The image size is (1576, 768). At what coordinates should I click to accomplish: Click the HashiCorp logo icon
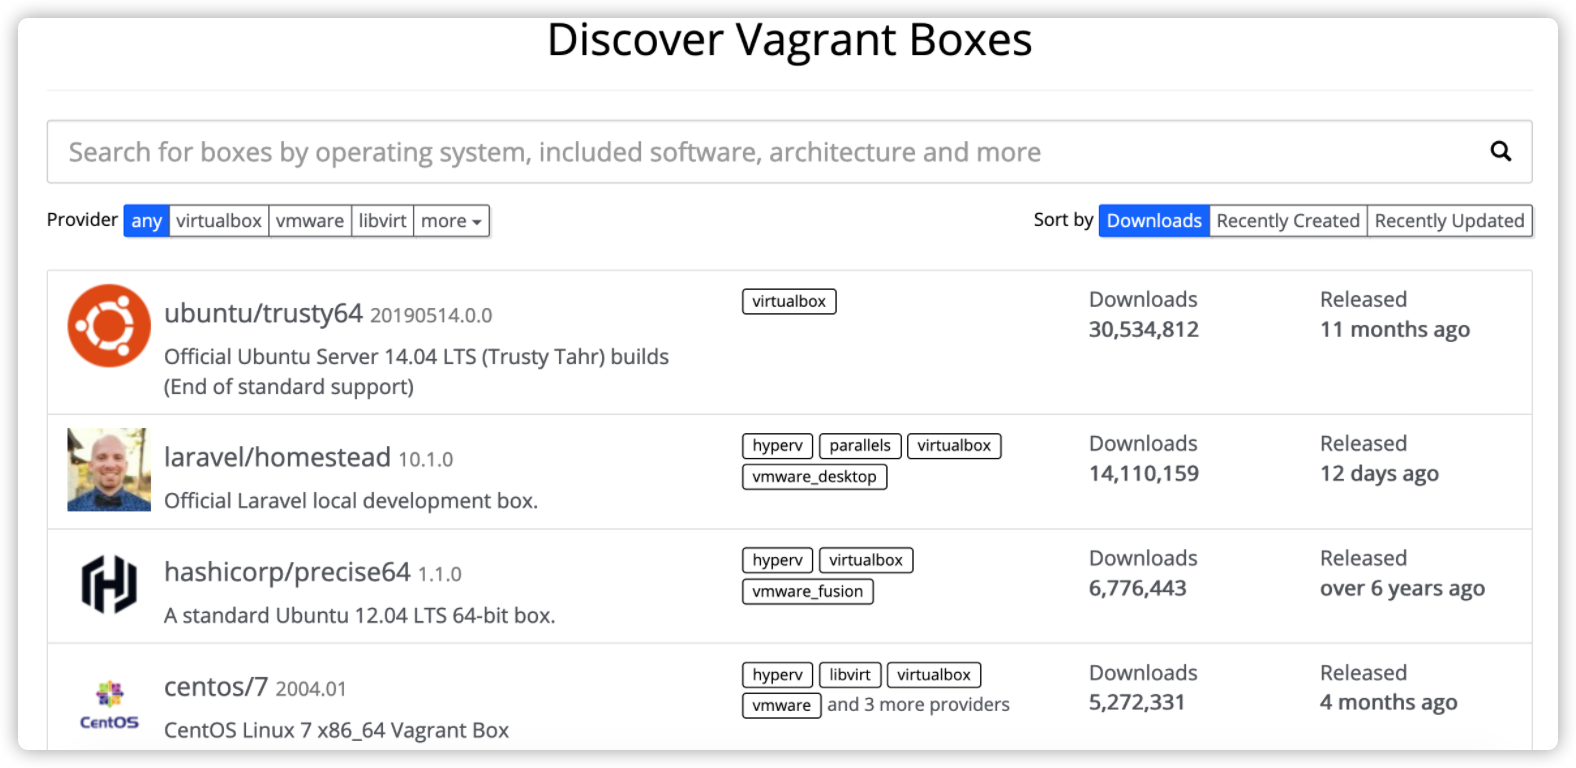click(x=109, y=584)
